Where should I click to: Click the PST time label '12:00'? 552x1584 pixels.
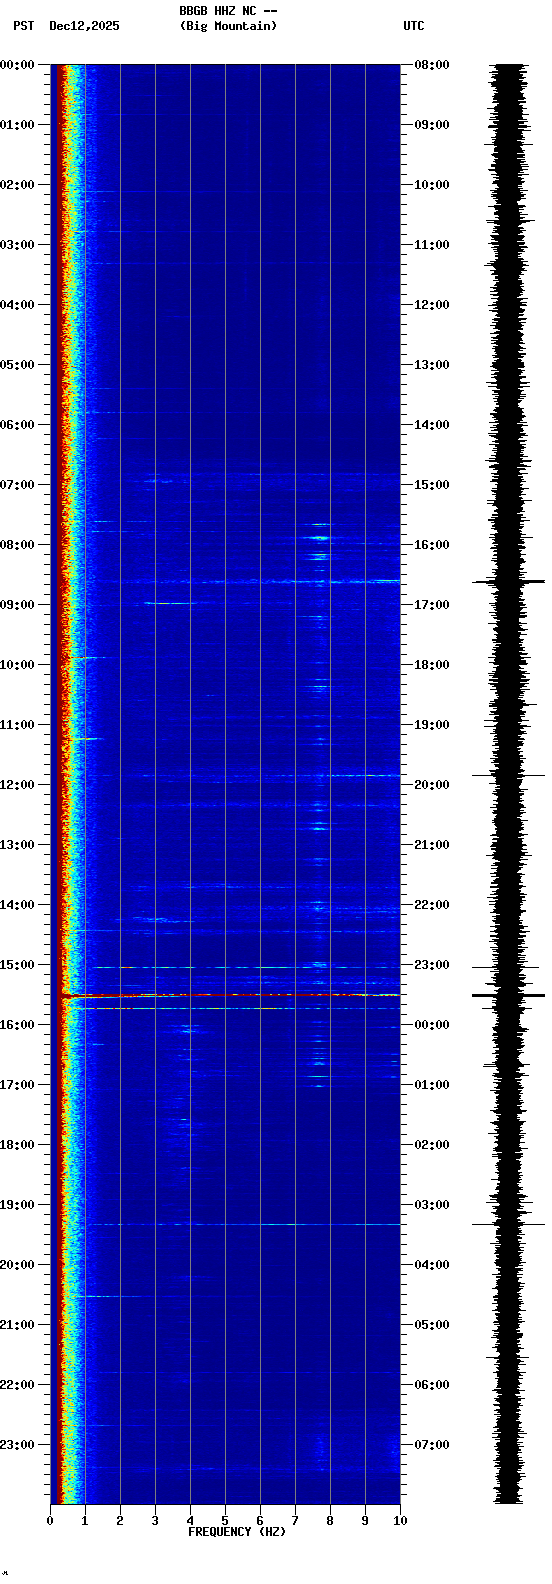(x=17, y=785)
